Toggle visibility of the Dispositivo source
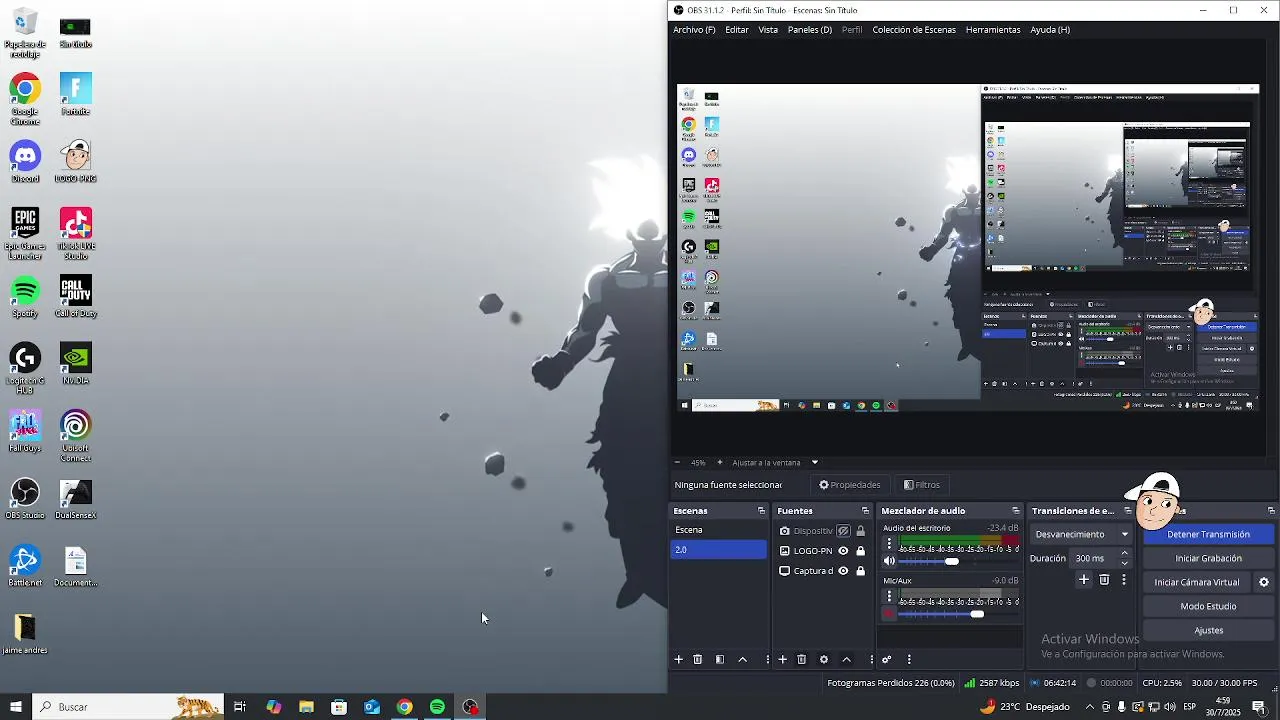Image resolution: width=1280 pixels, height=720 pixels. [x=843, y=531]
